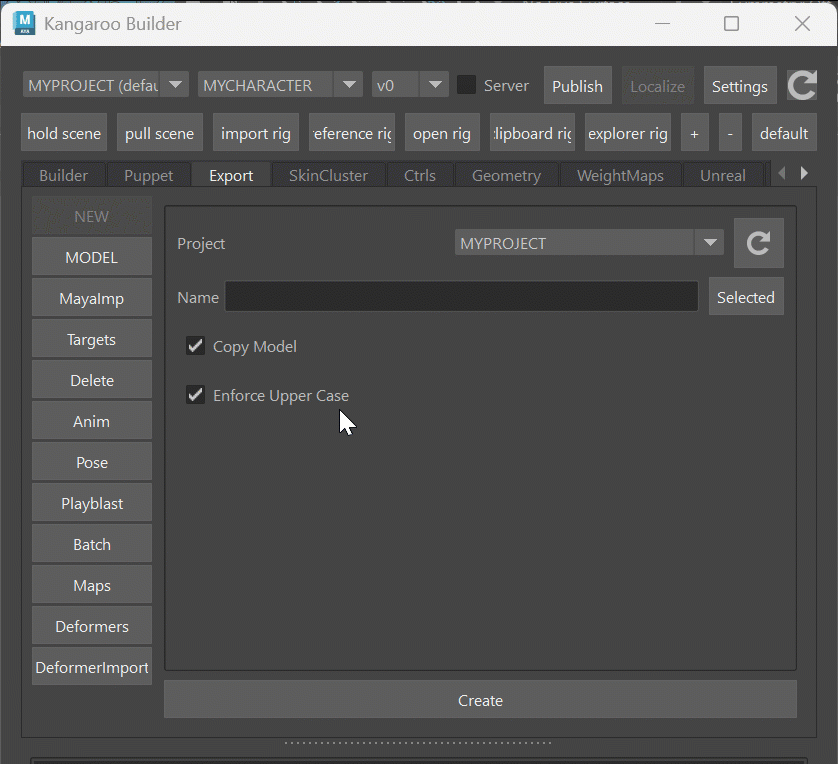838x764 pixels.
Task: Refresh the Project list icon
Action: (758, 243)
